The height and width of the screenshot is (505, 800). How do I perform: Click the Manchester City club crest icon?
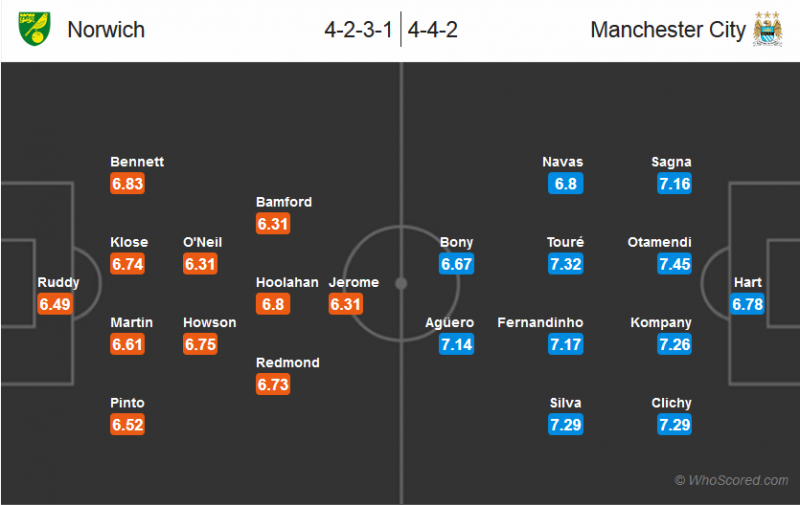(x=767, y=29)
